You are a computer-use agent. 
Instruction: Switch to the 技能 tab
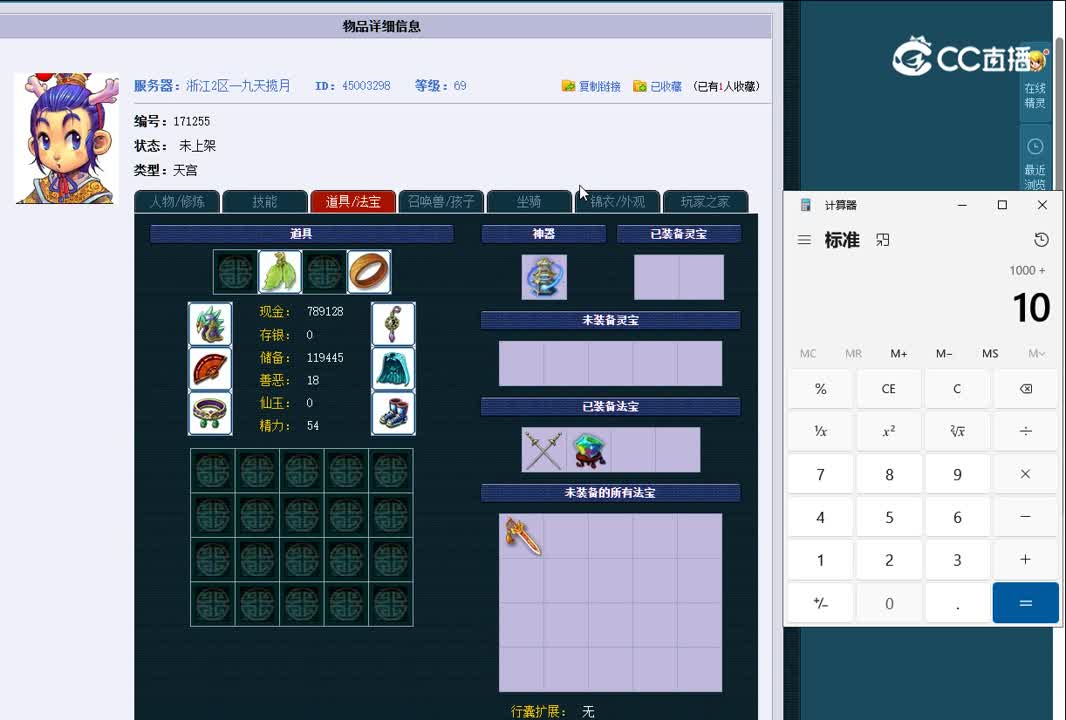(x=265, y=202)
